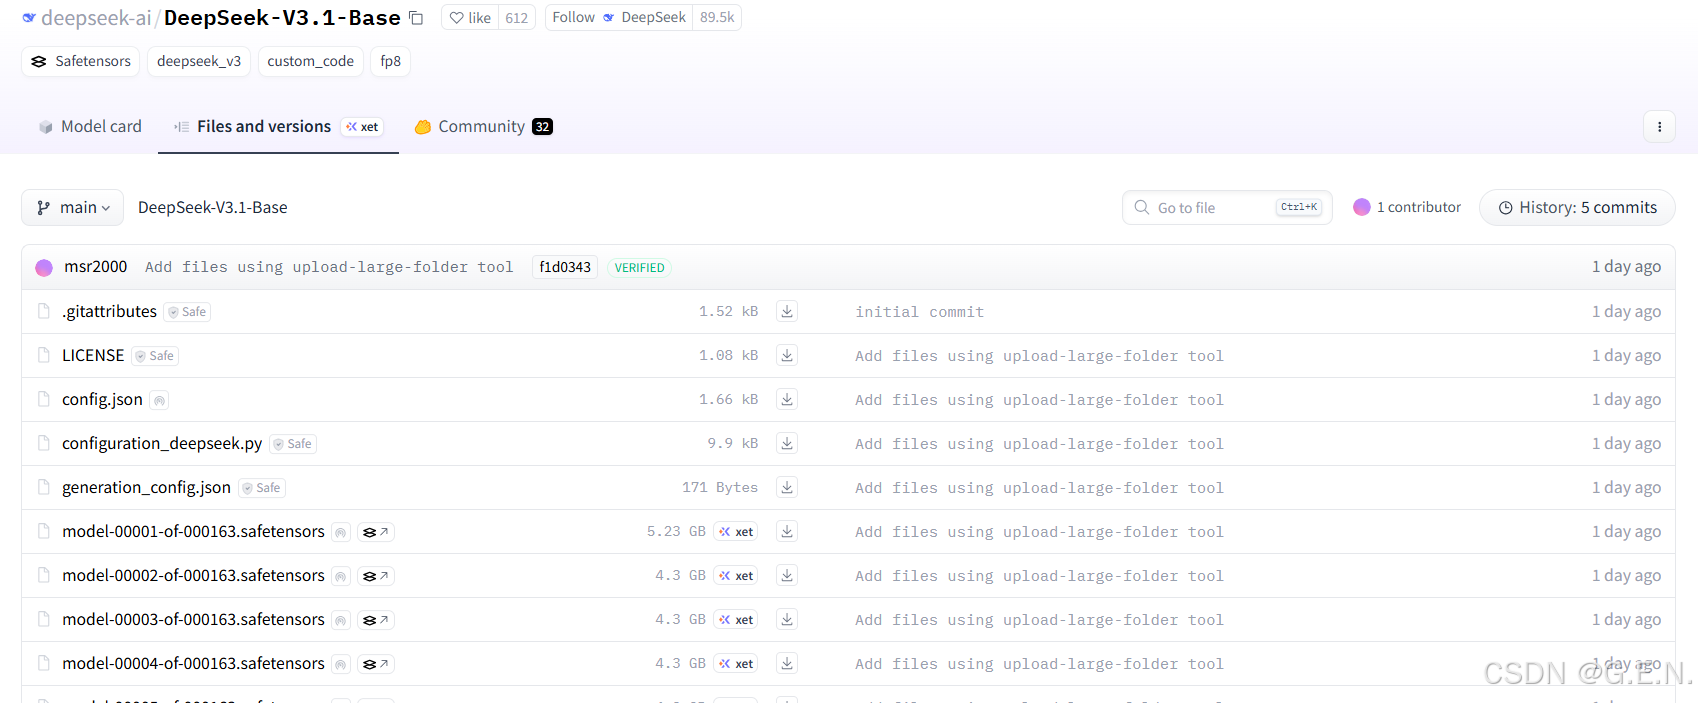This screenshot has width=1698, height=703.
Task: Click the 'initial commit' message link
Action: coord(919,312)
